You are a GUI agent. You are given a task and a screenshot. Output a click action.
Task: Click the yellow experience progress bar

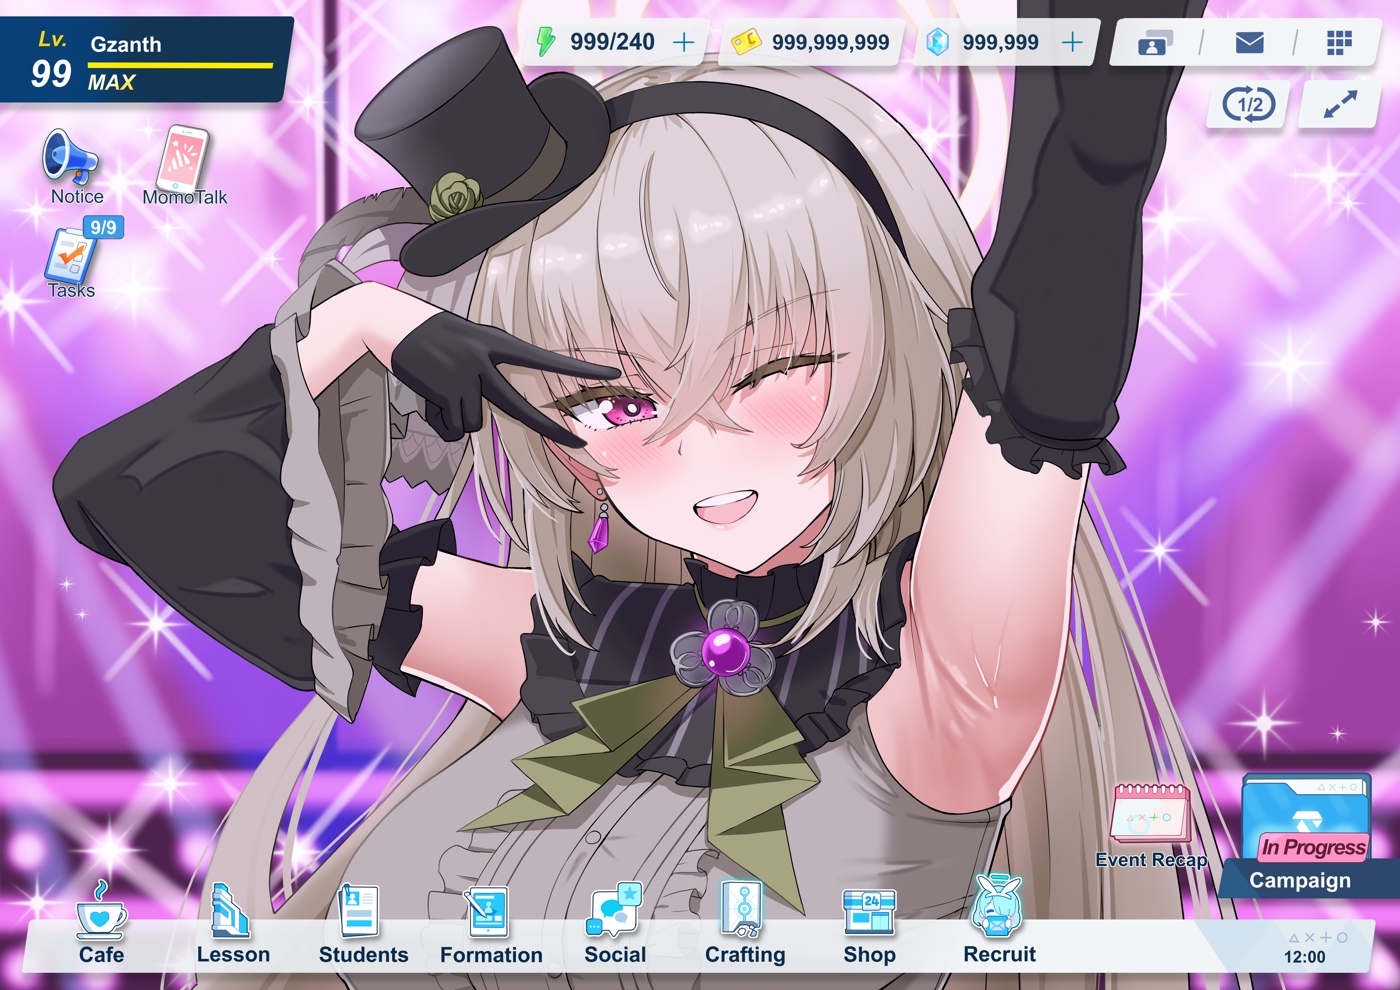point(180,66)
